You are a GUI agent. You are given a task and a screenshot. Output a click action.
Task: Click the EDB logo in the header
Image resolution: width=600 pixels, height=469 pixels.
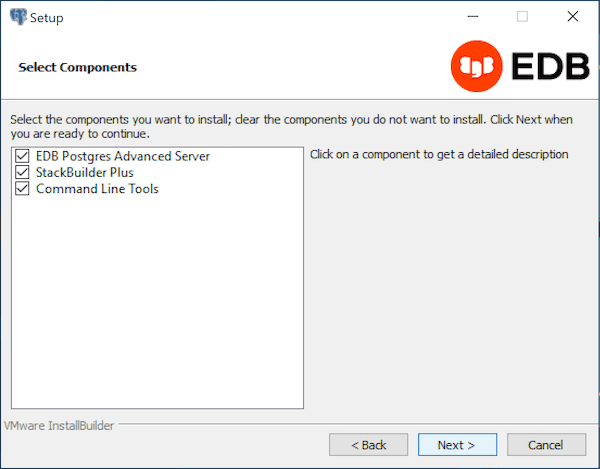(x=518, y=66)
